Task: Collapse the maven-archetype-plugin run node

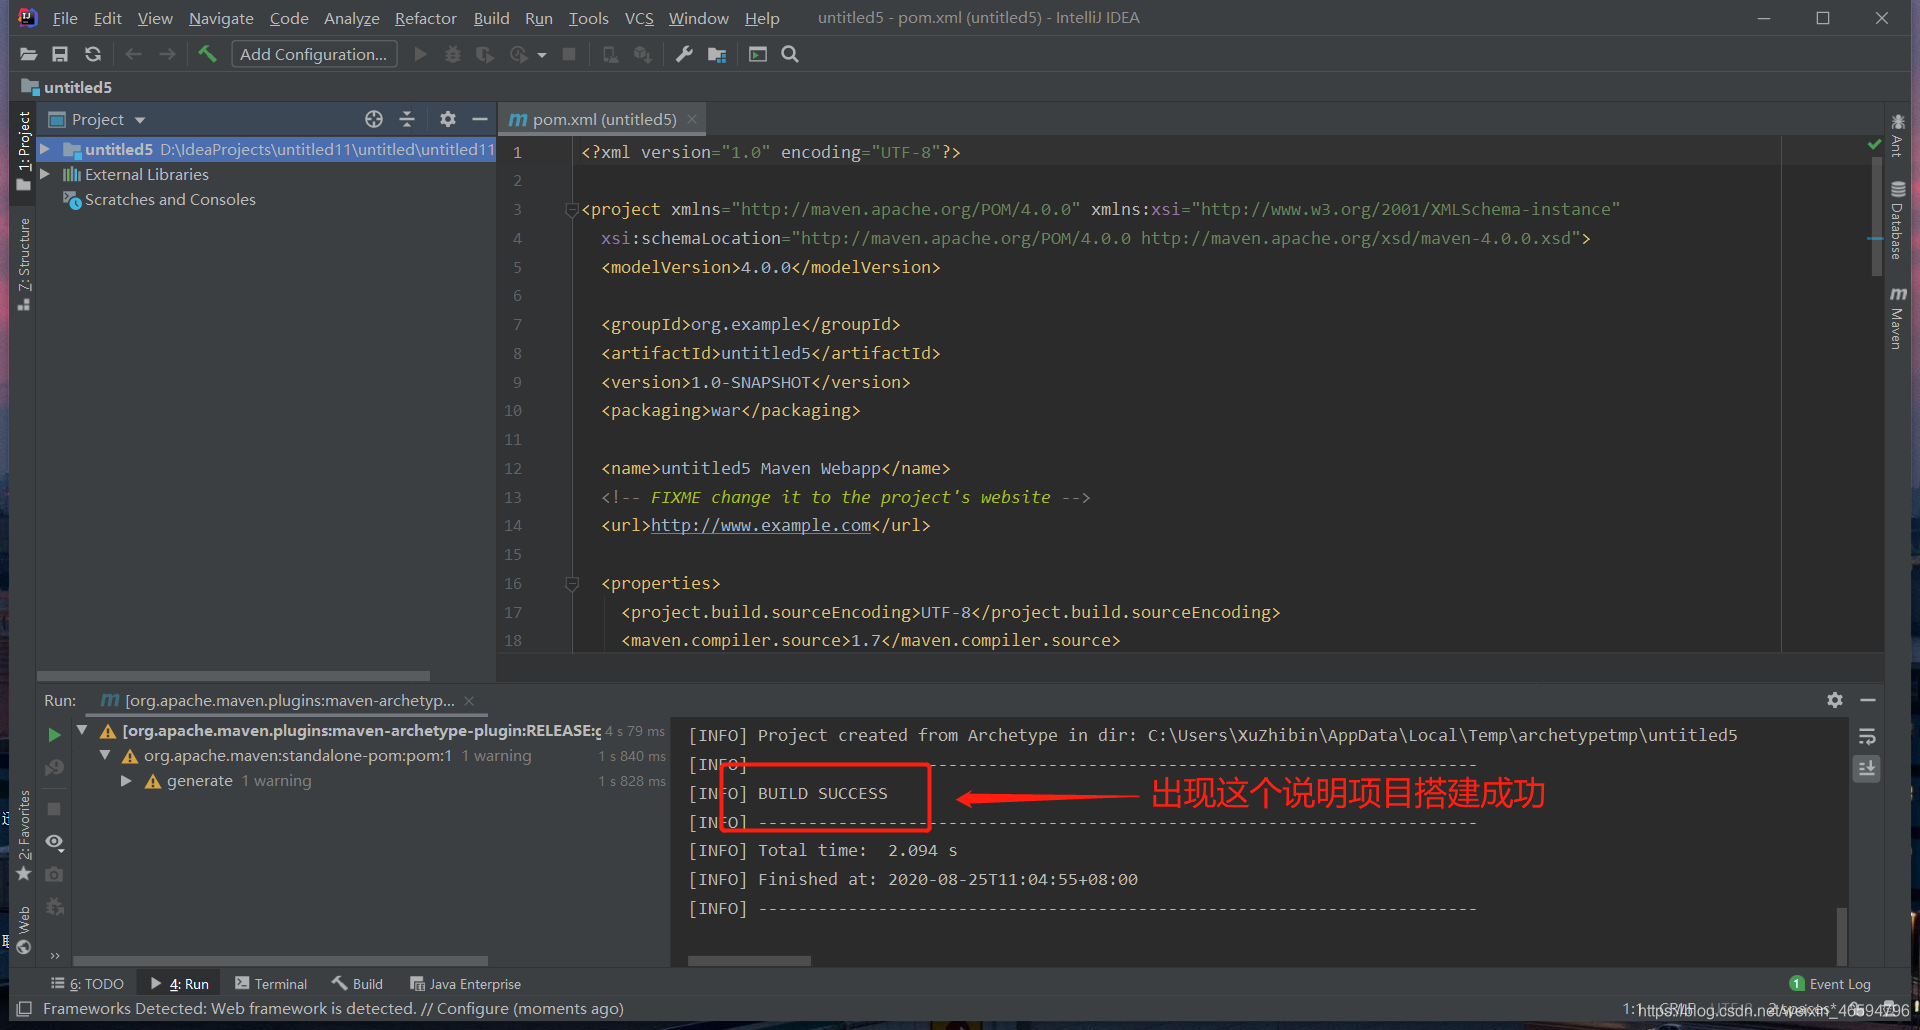Action: pos(82,730)
